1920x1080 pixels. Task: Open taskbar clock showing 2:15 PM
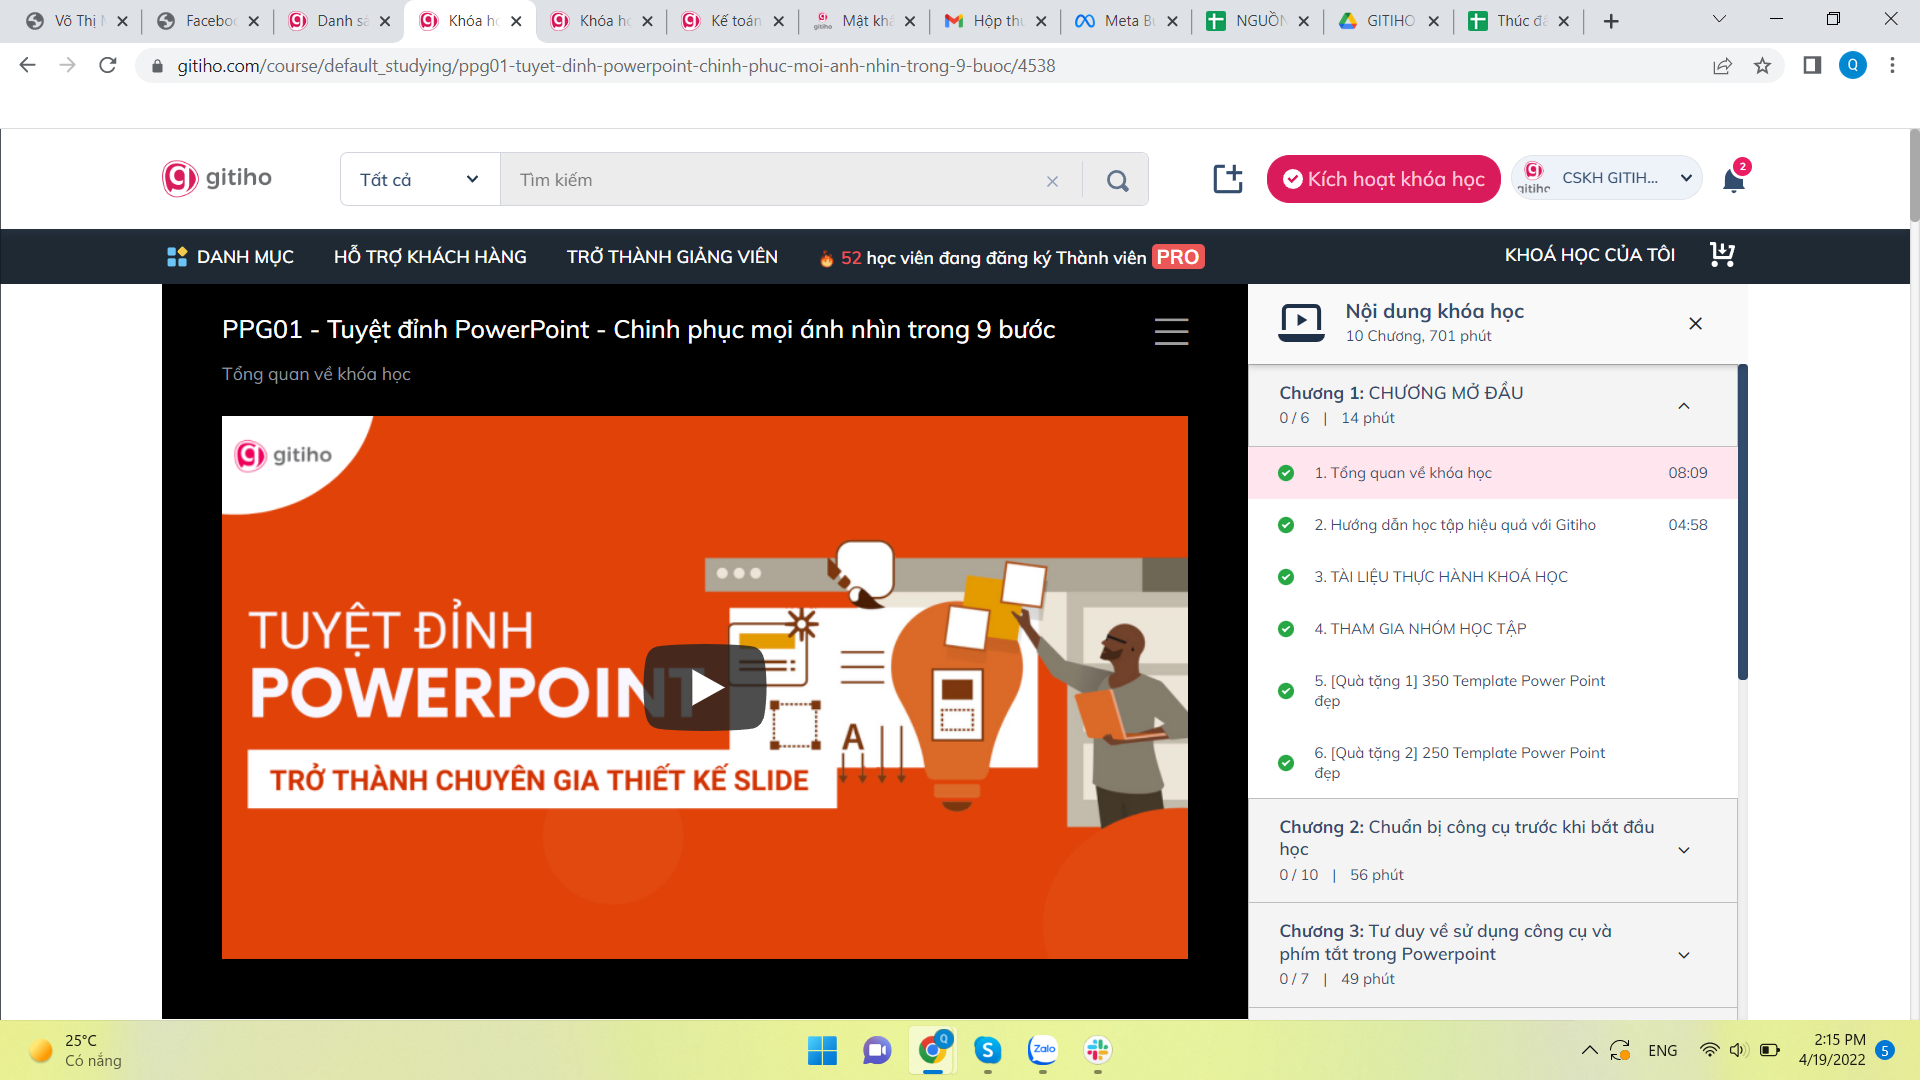click(1832, 1050)
